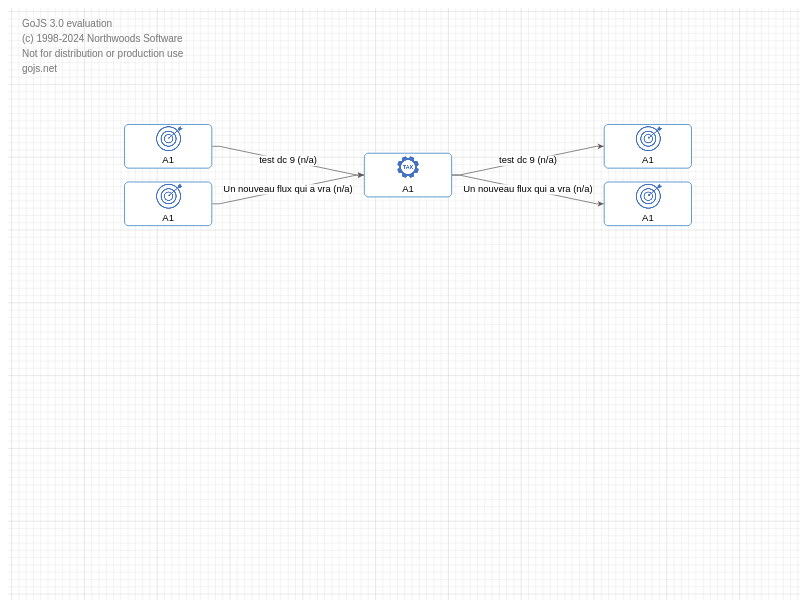The width and height of the screenshot is (800, 600).
Task: Select the target icon in the top-right A1 node
Action: 648,139
